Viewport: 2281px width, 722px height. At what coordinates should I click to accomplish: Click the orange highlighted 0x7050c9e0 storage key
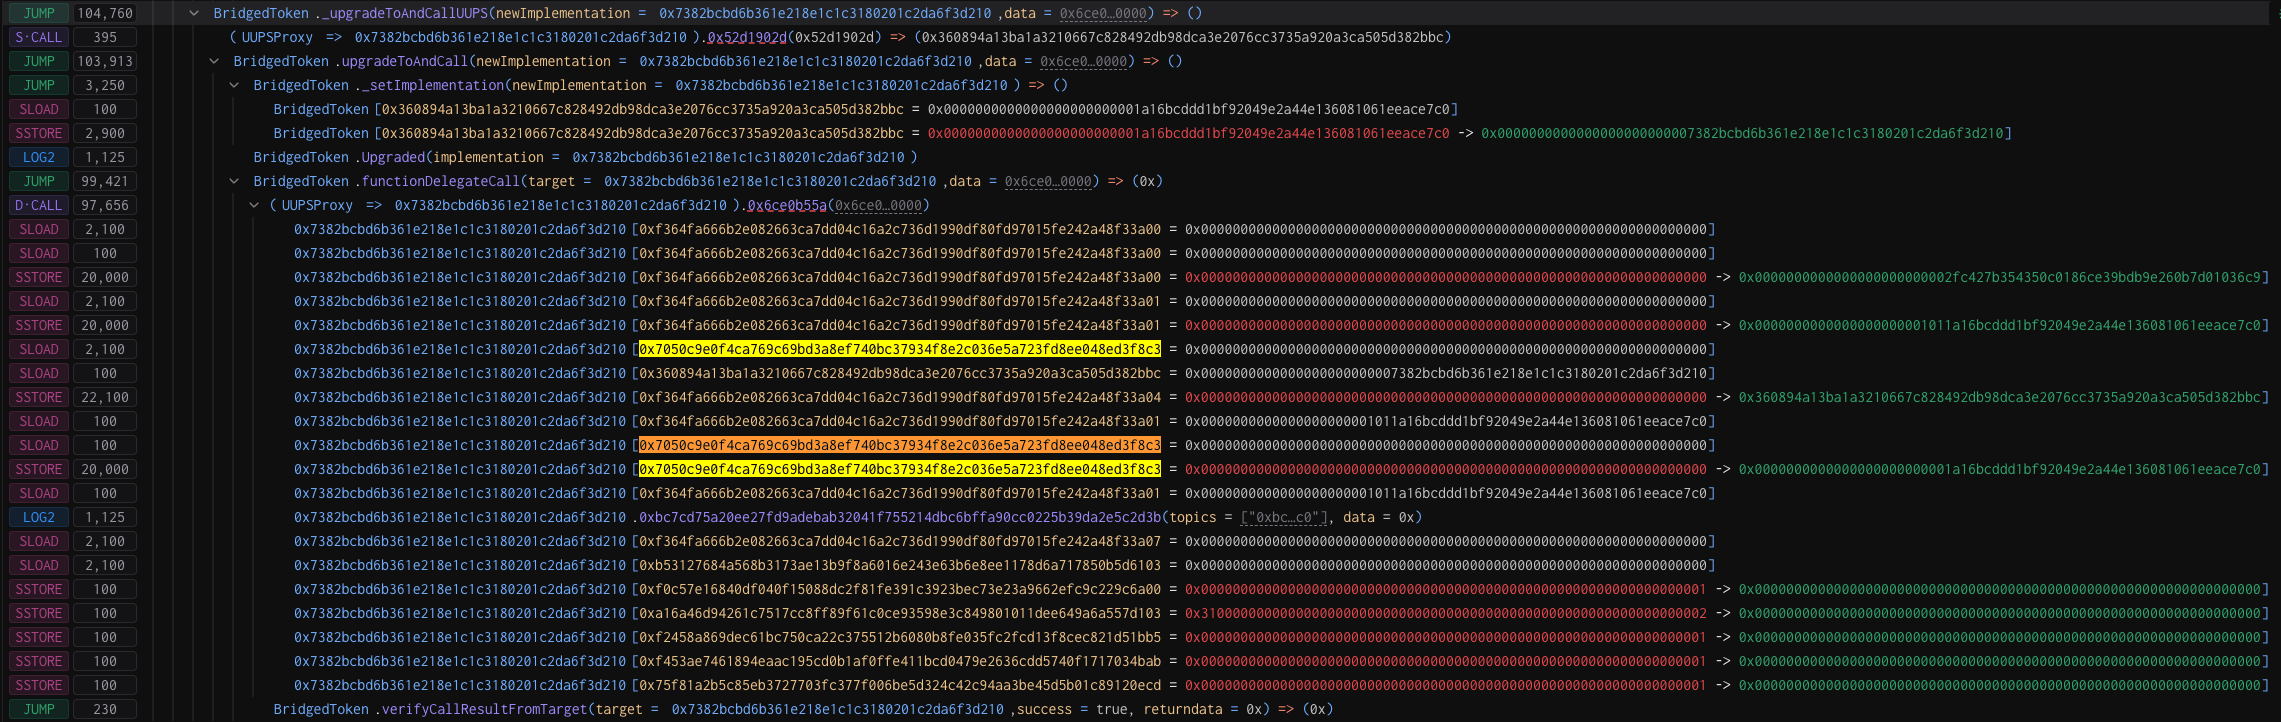899,445
